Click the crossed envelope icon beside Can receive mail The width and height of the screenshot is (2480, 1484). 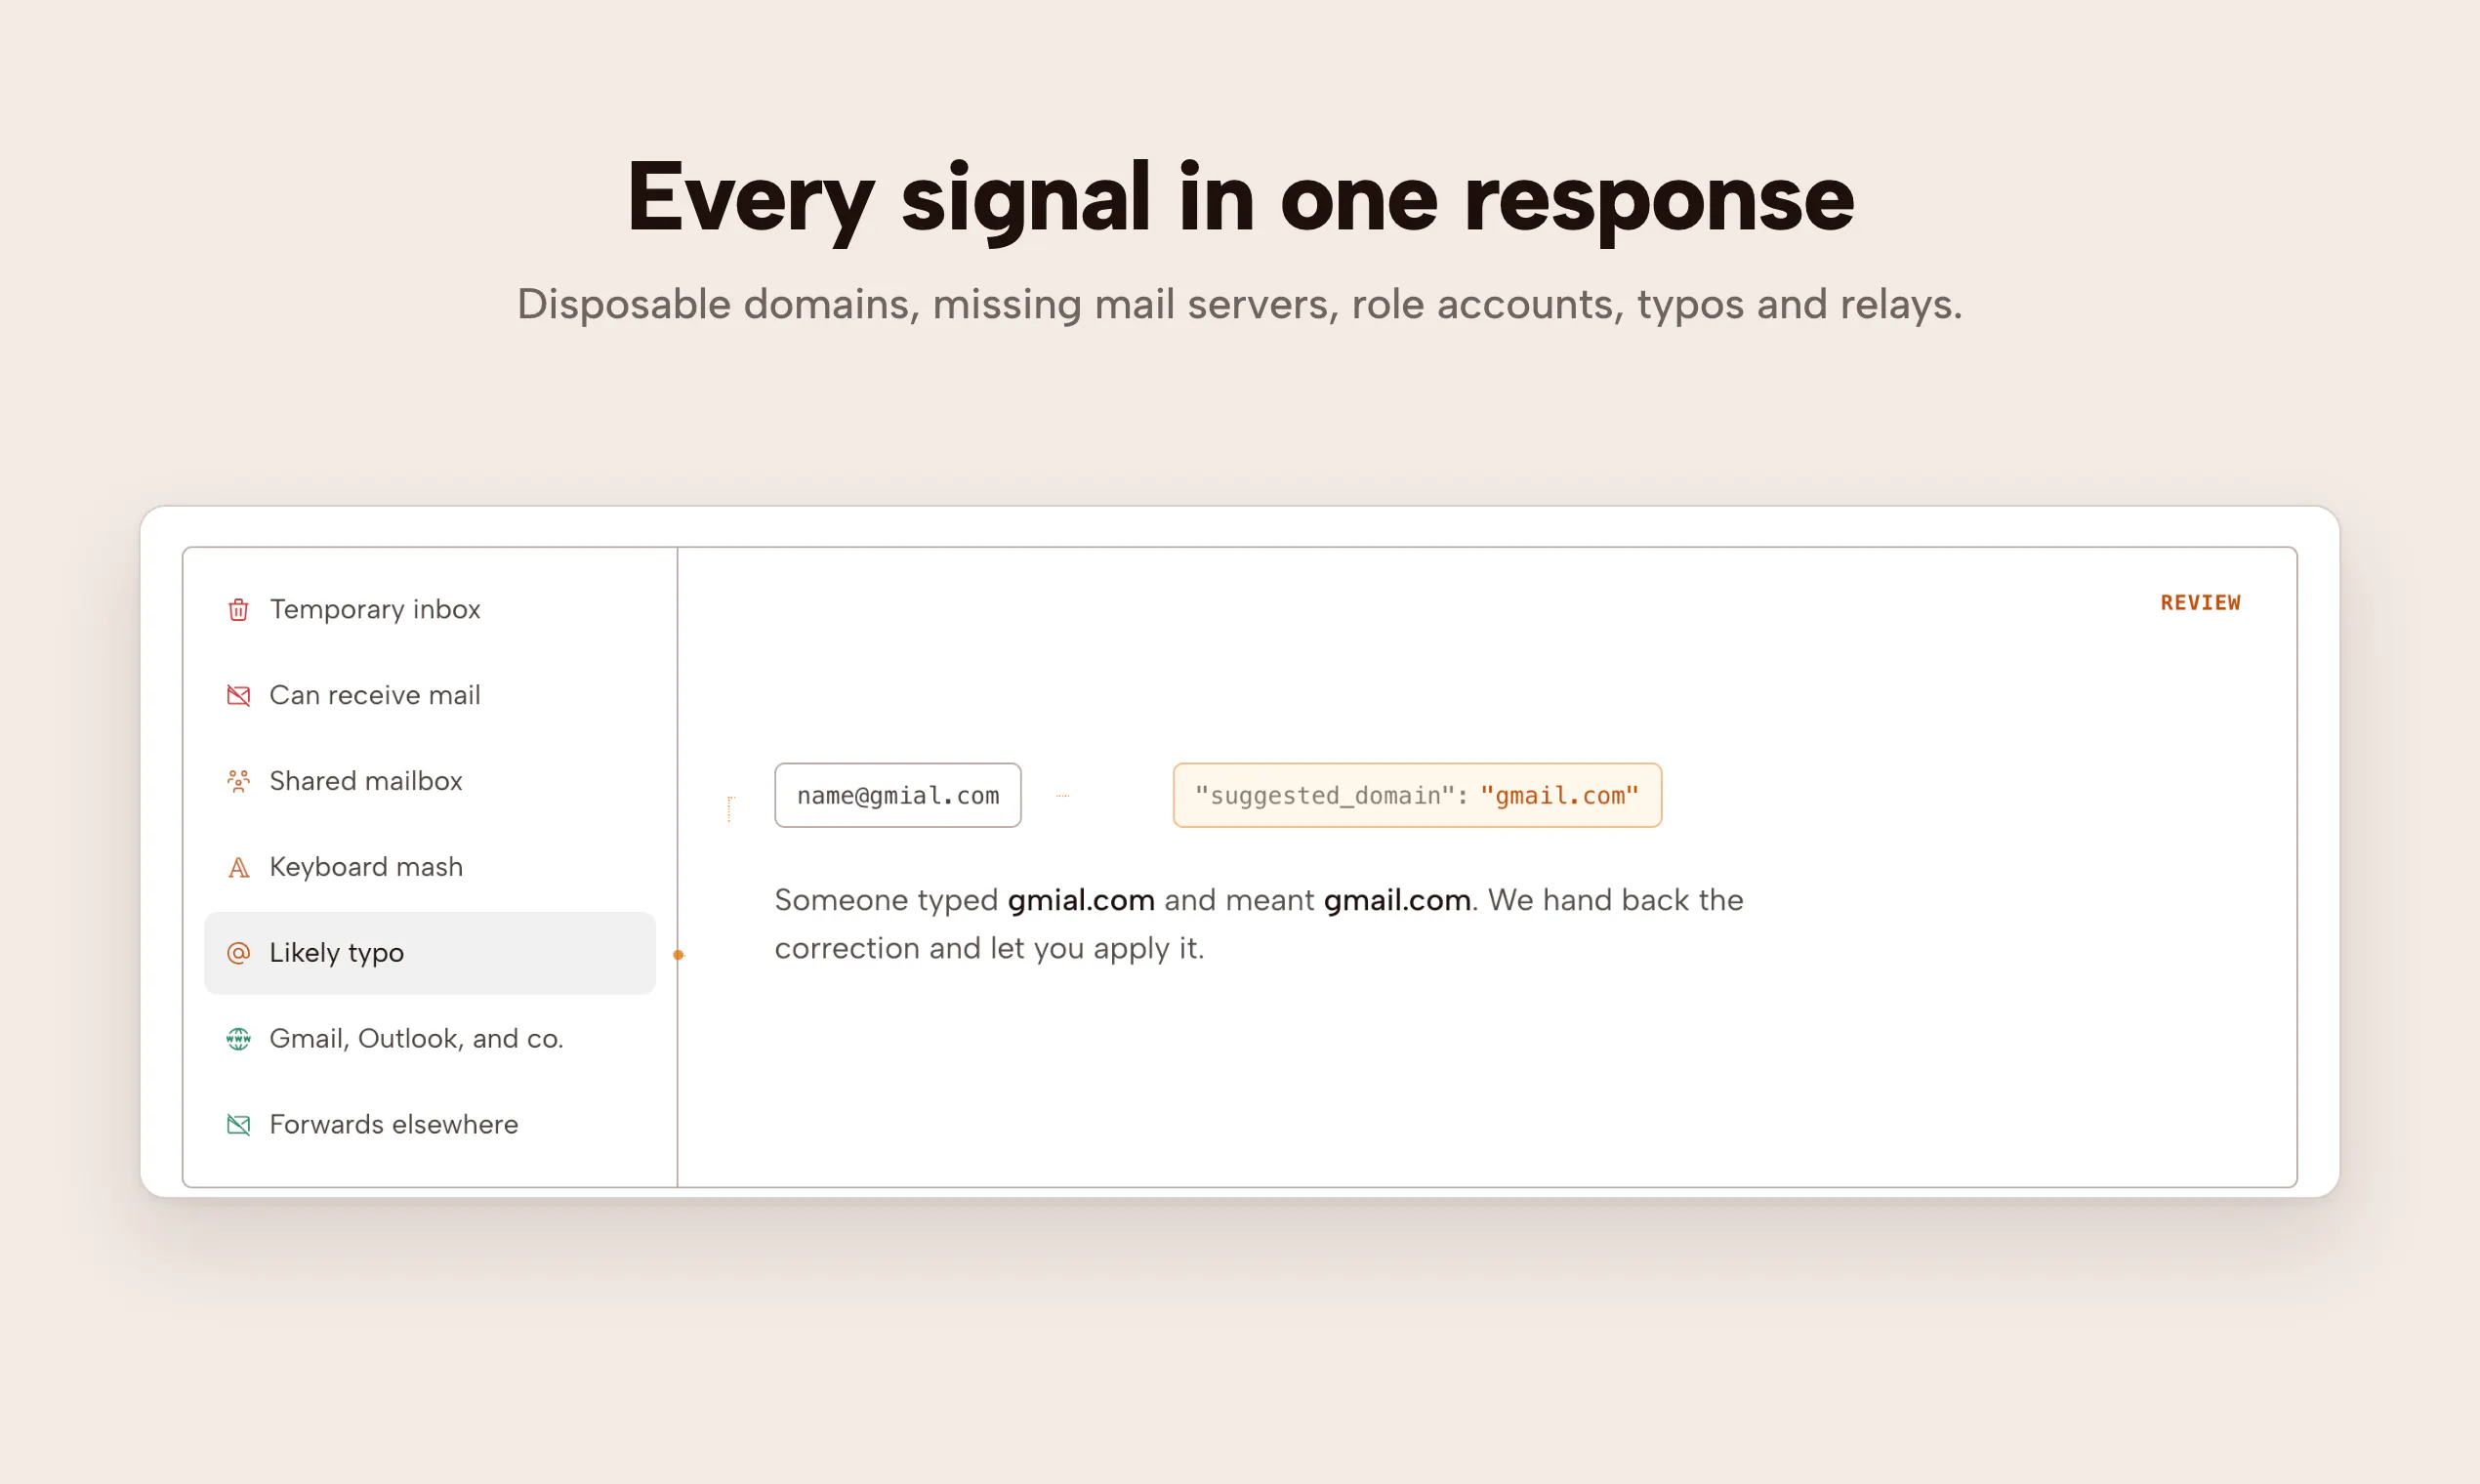tap(238, 695)
